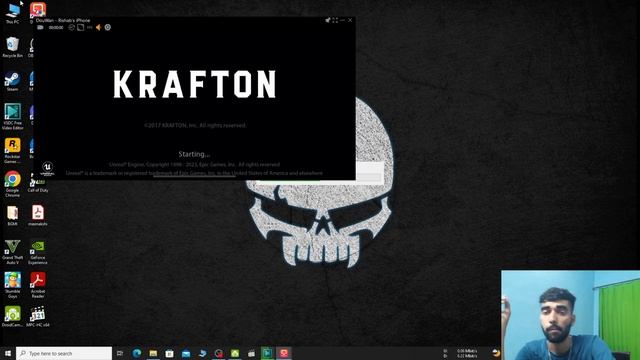Open the MPC-HC x64 desktop shortcut
The width and height of the screenshot is (640, 360).
pyautogui.click(x=38, y=317)
